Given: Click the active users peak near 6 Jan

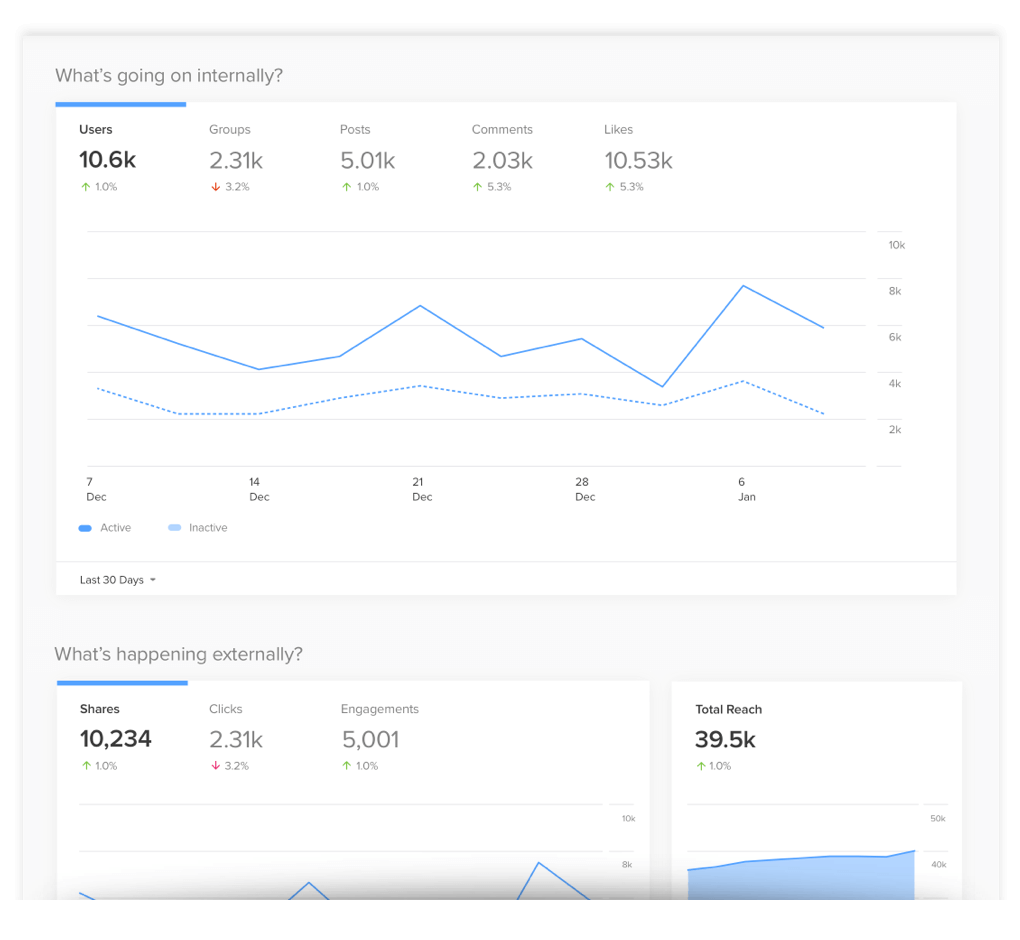Looking at the screenshot, I should 743,286.
